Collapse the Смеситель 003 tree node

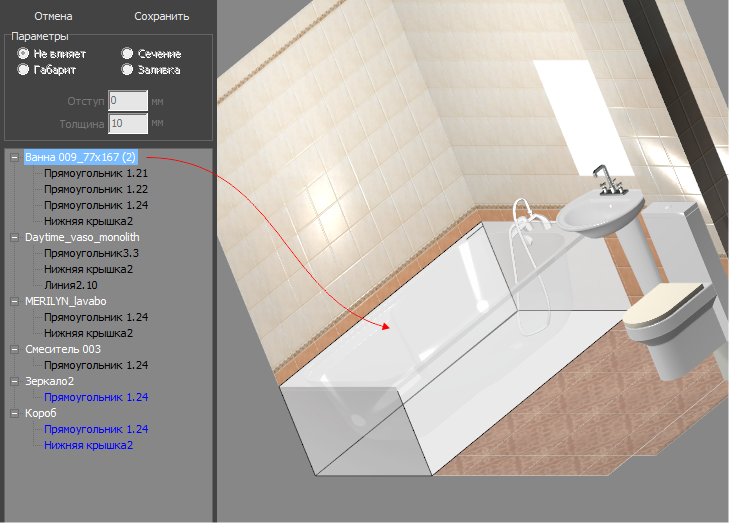tap(14, 349)
